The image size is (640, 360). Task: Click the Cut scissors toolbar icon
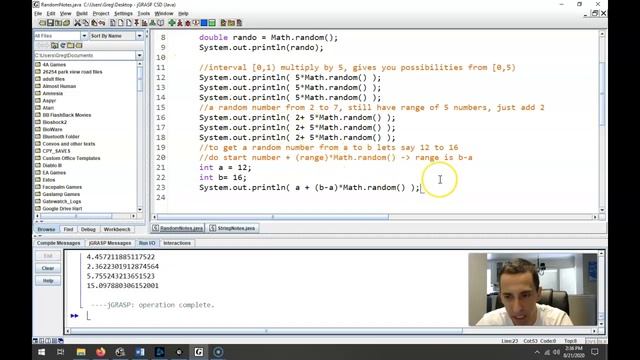[78, 23]
